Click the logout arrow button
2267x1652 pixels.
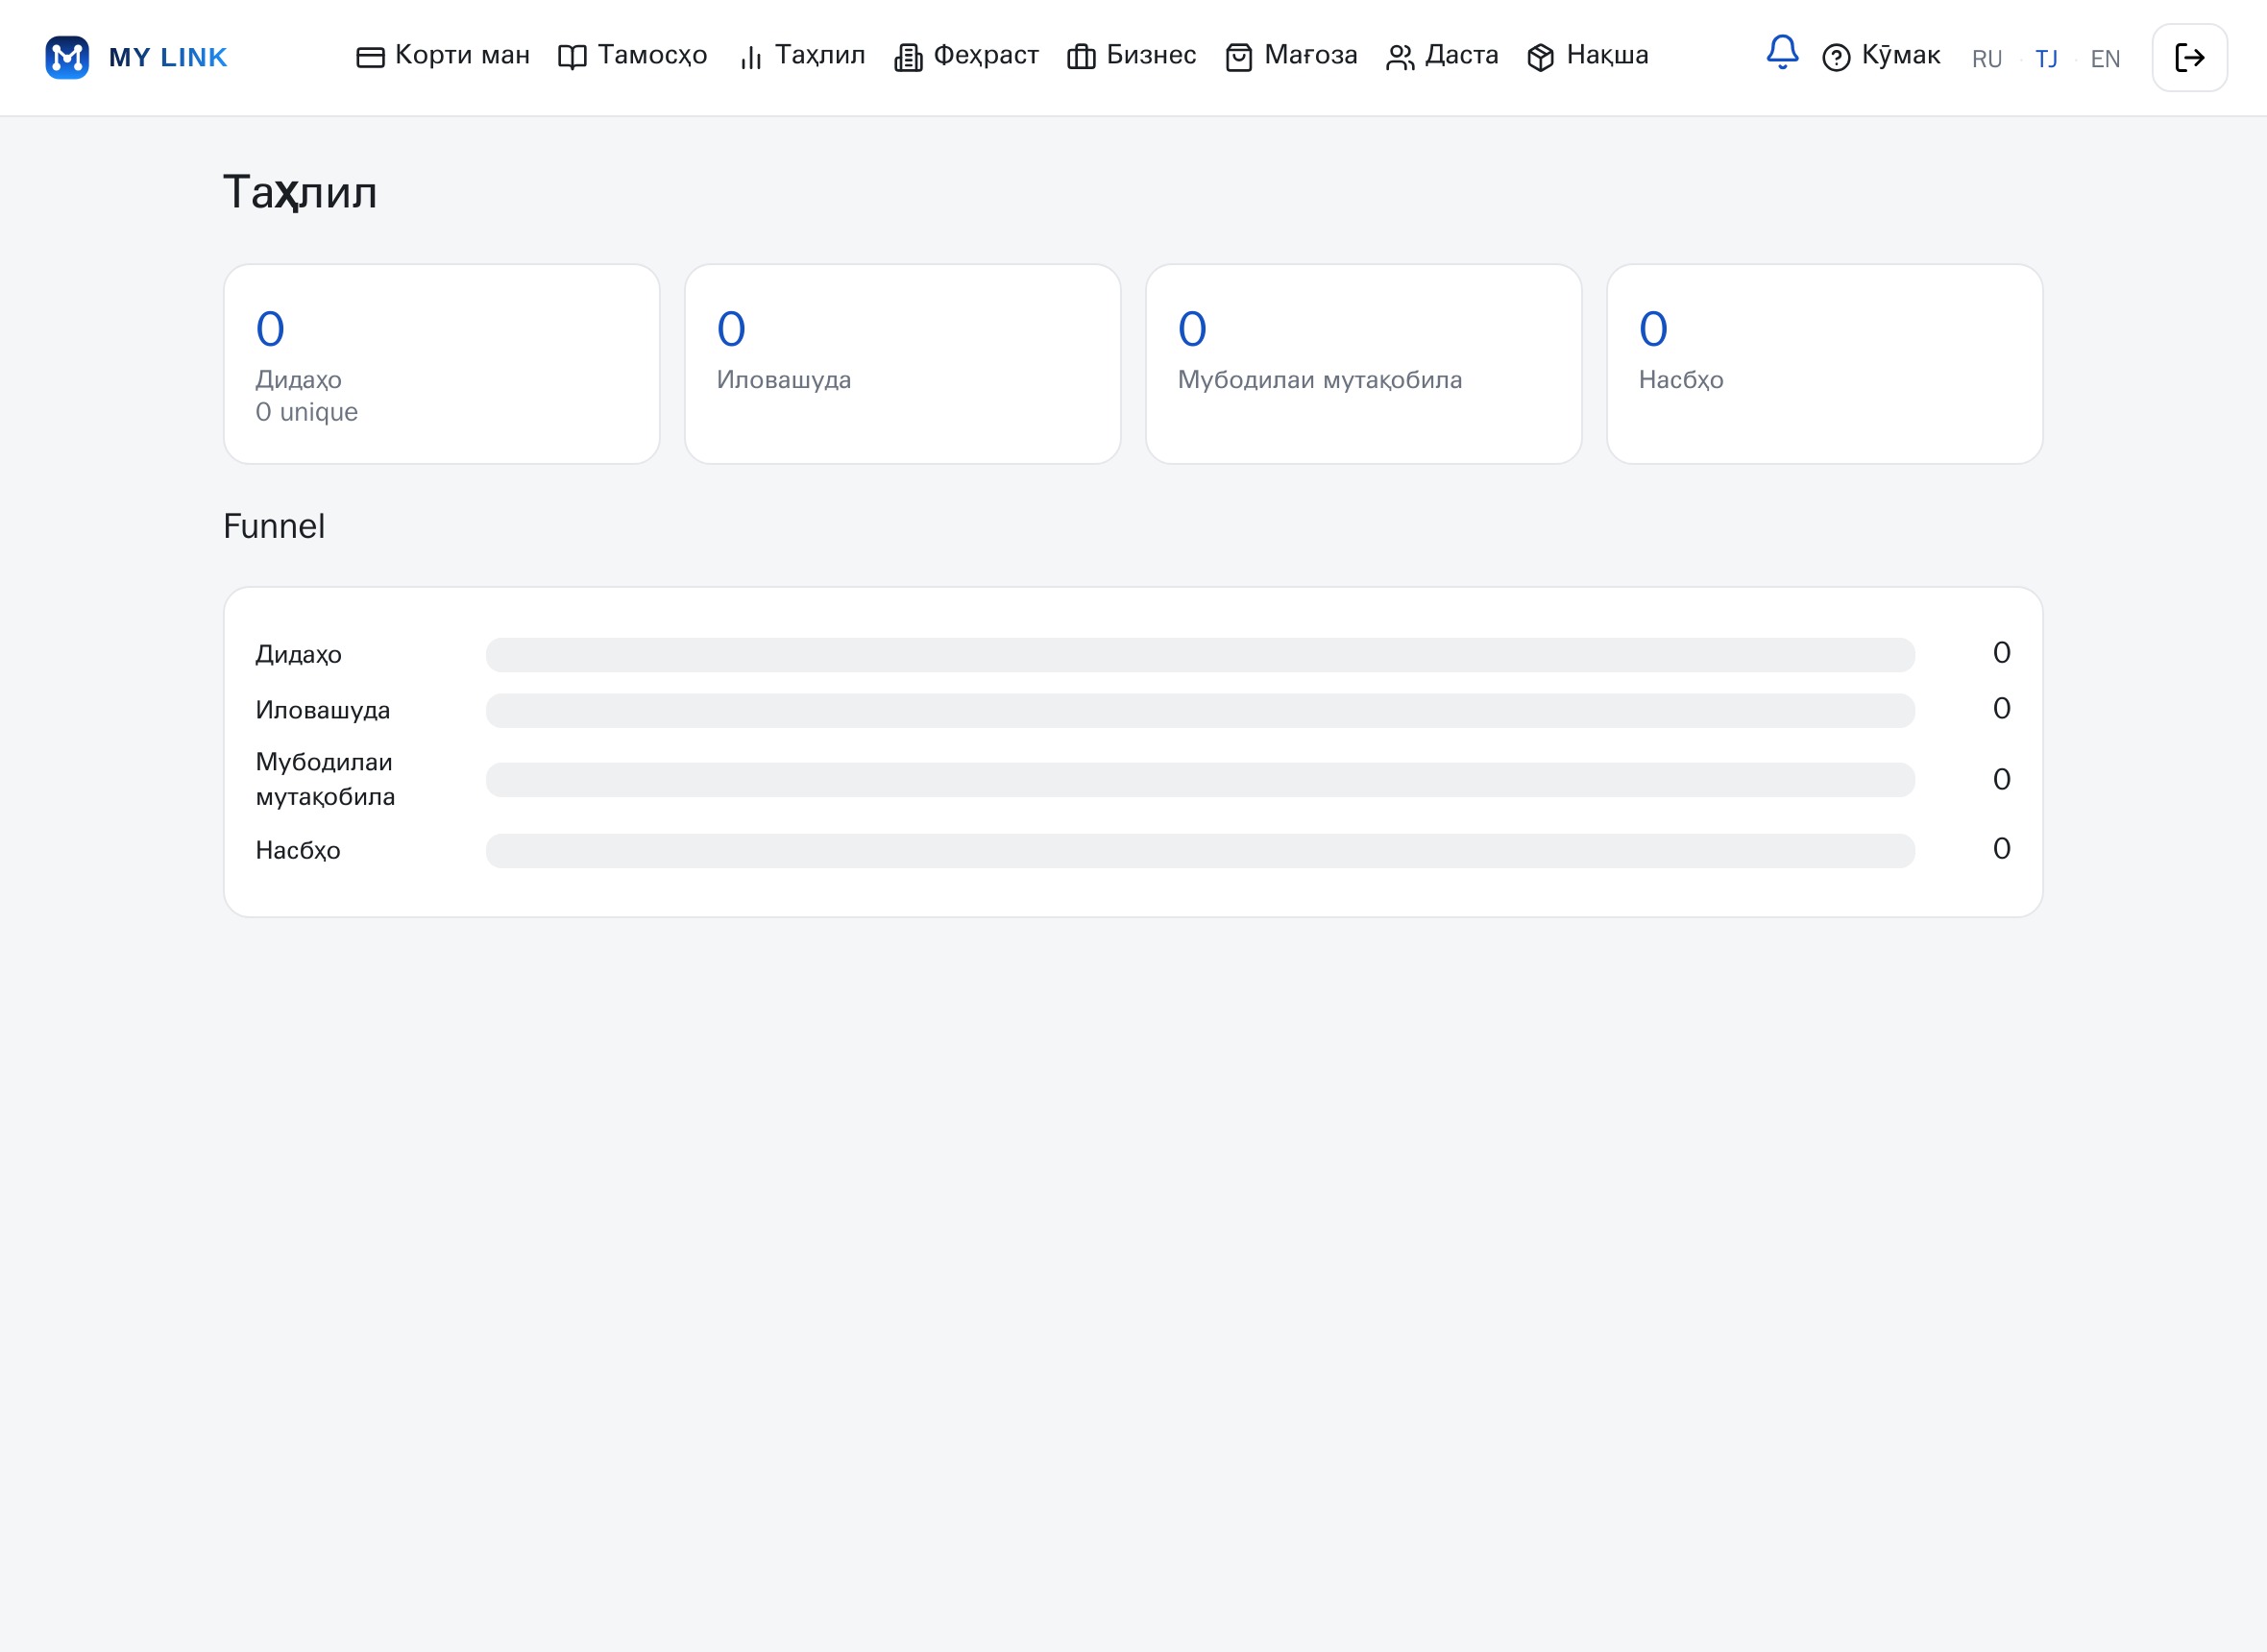click(2190, 58)
